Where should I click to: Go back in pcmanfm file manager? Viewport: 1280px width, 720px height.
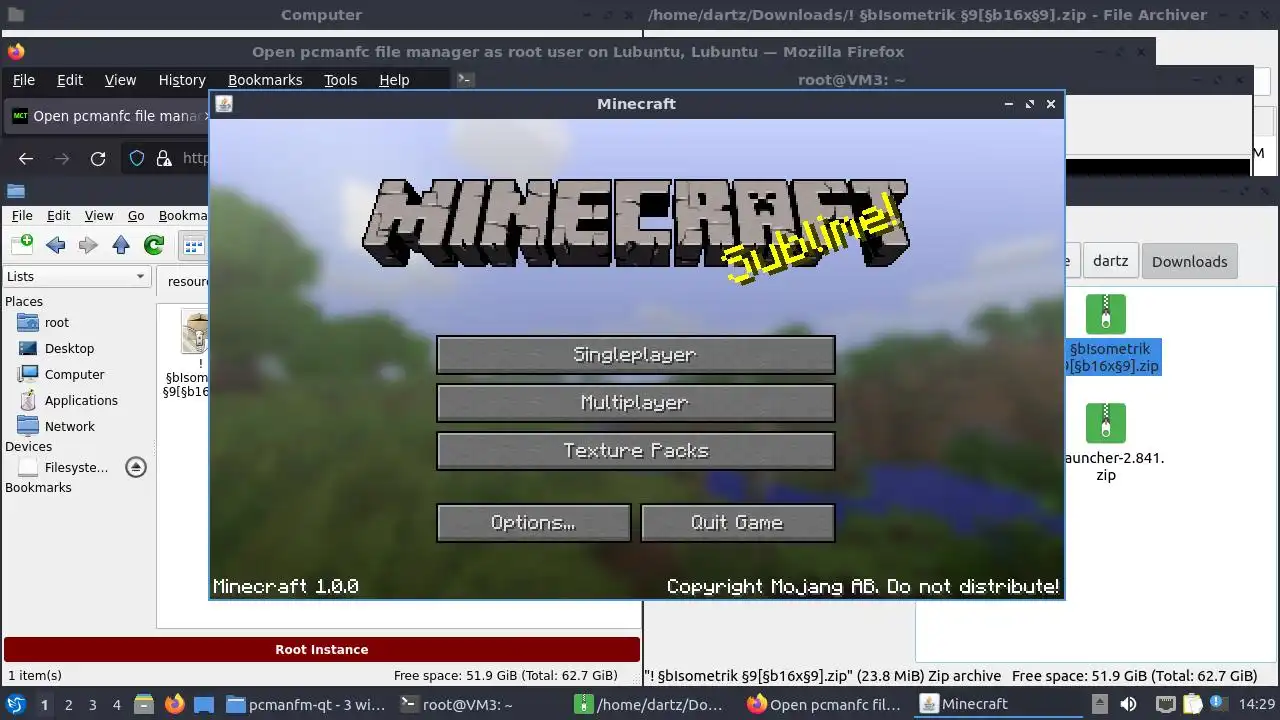tap(56, 245)
